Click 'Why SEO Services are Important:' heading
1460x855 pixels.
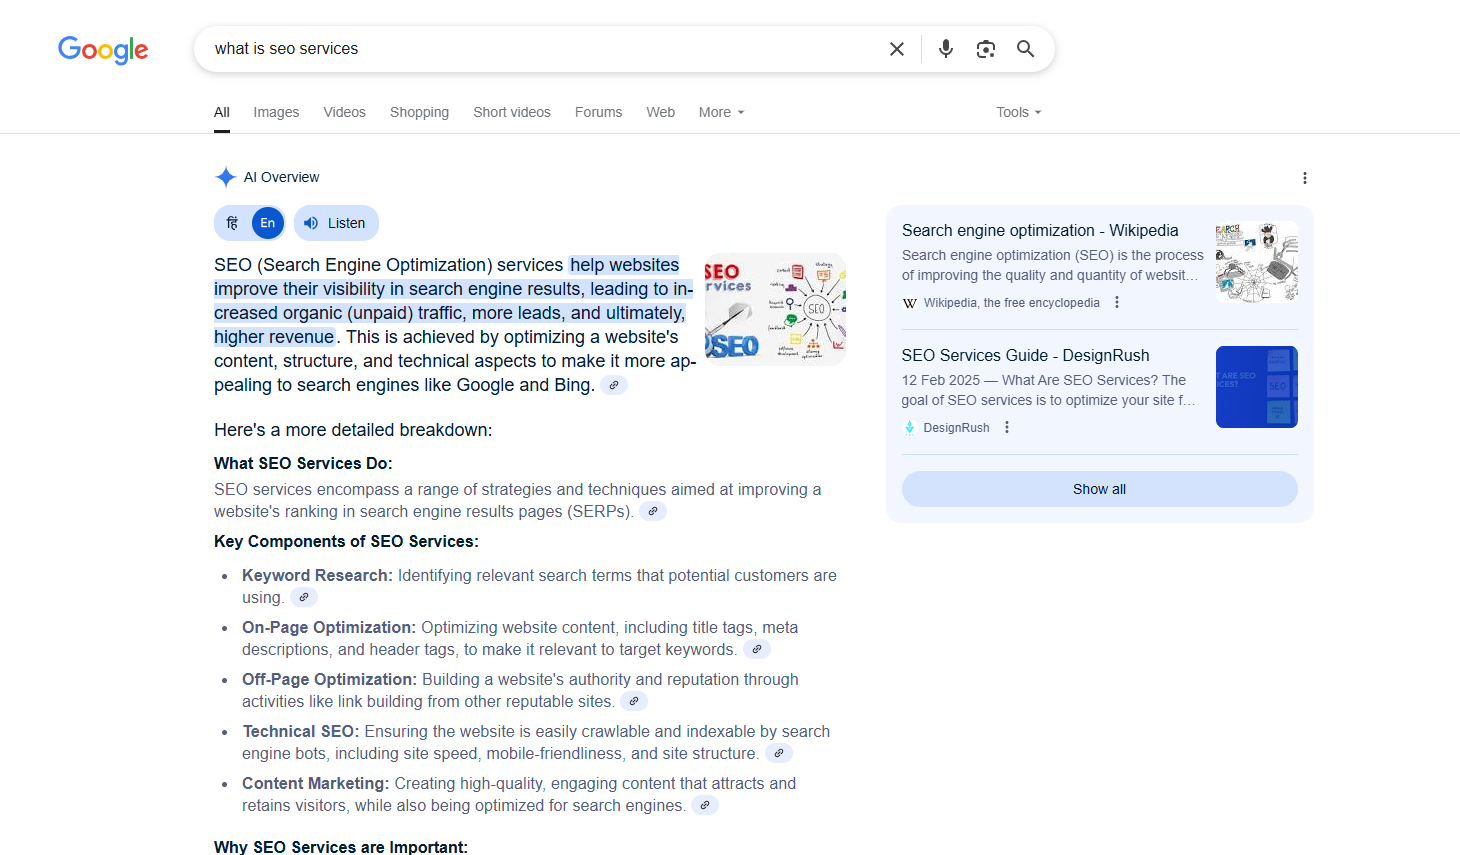341,847
